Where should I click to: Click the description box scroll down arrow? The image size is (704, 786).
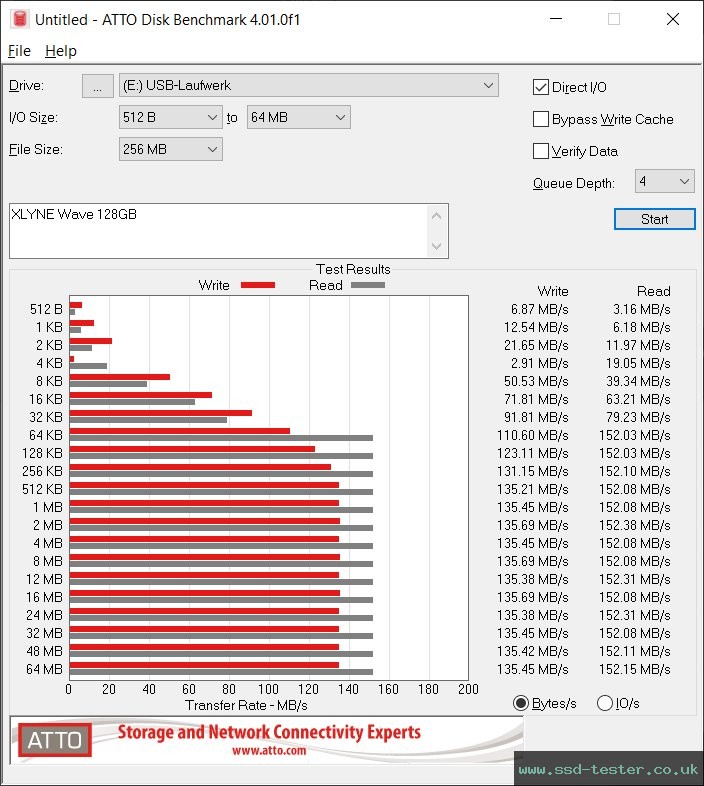[x=436, y=246]
